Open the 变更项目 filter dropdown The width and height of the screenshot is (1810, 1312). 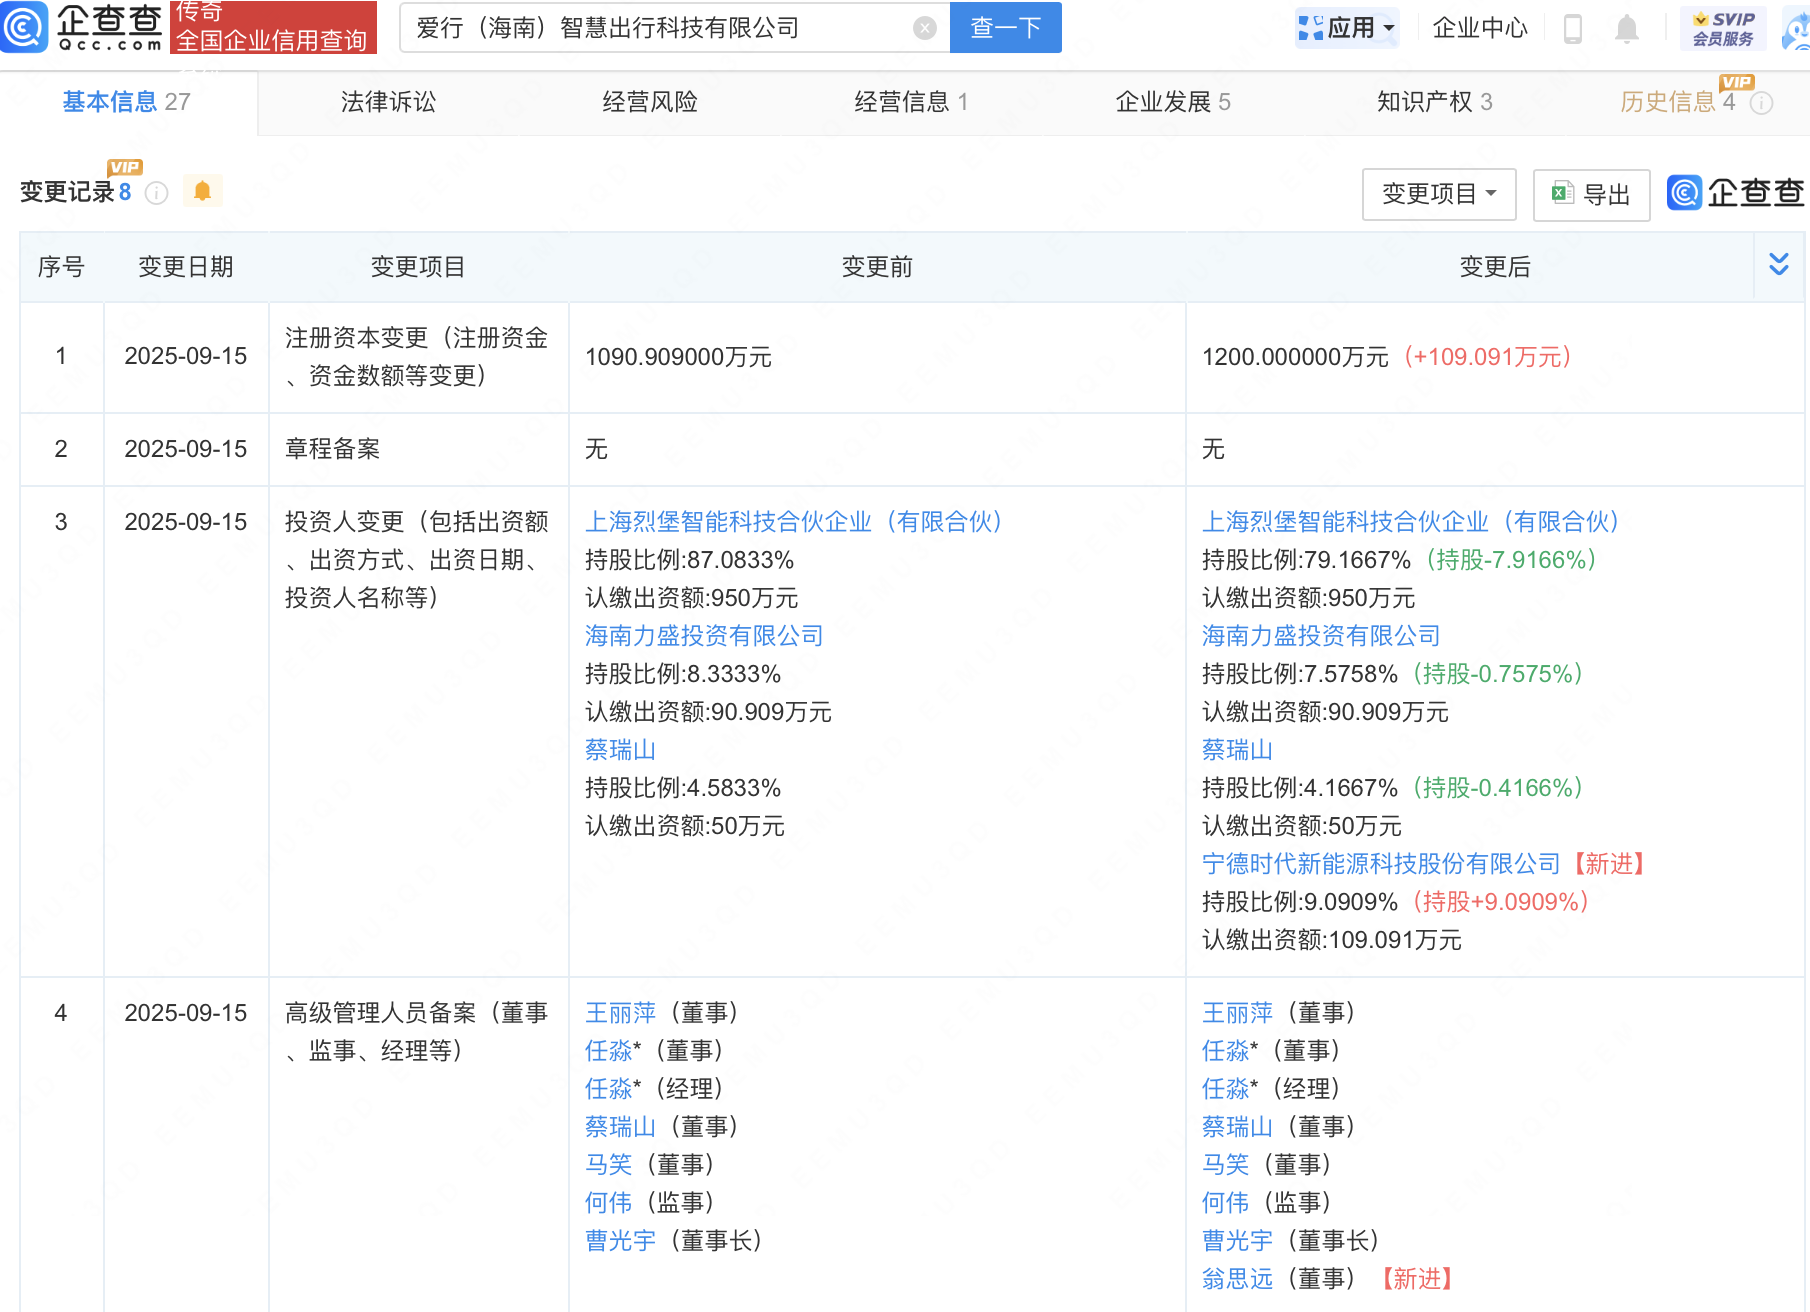click(x=1438, y=194)
